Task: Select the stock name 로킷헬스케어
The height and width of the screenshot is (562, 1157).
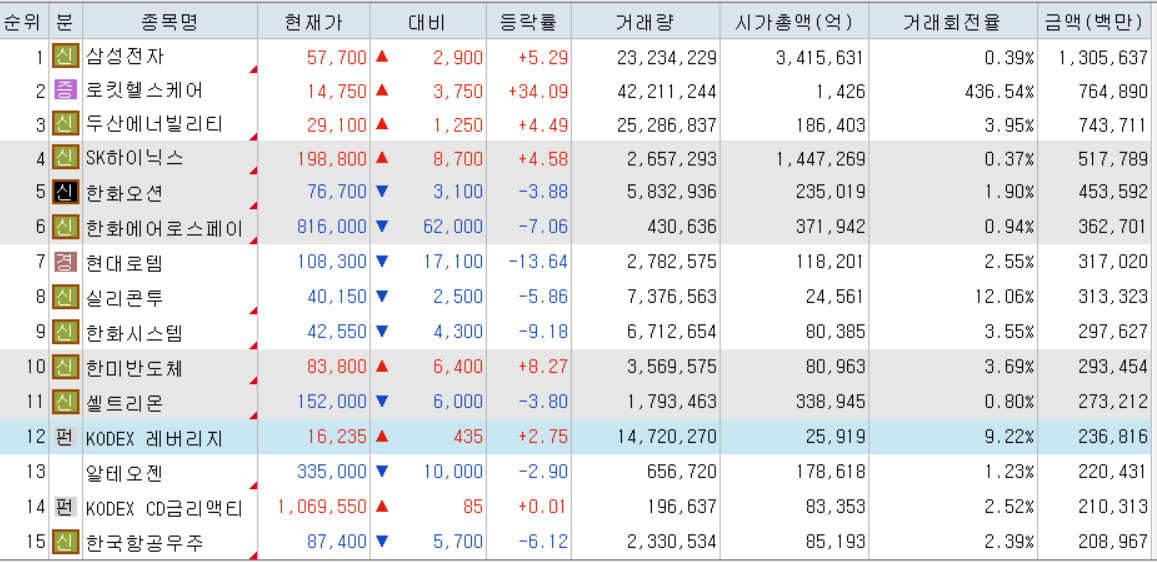Action: [144, 91]
